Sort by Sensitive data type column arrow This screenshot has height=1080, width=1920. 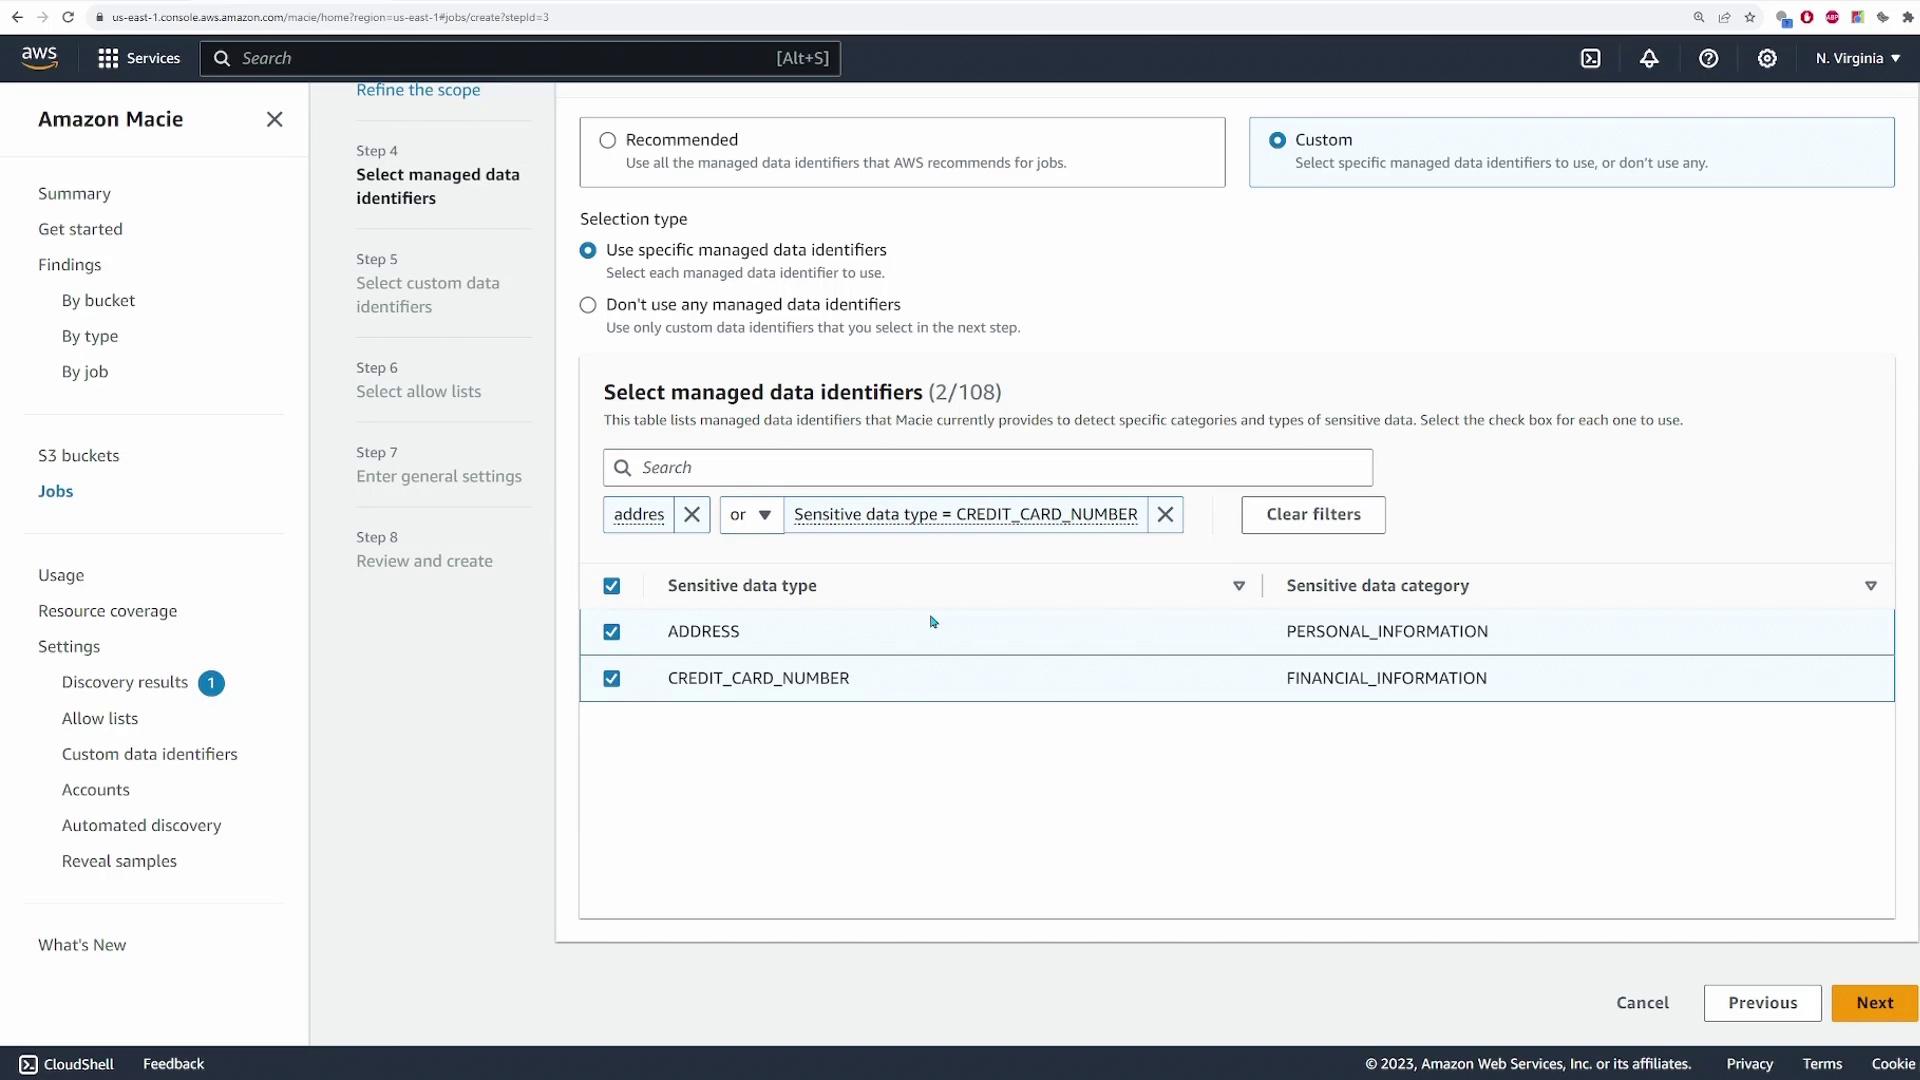click(x=1239, y=586)
